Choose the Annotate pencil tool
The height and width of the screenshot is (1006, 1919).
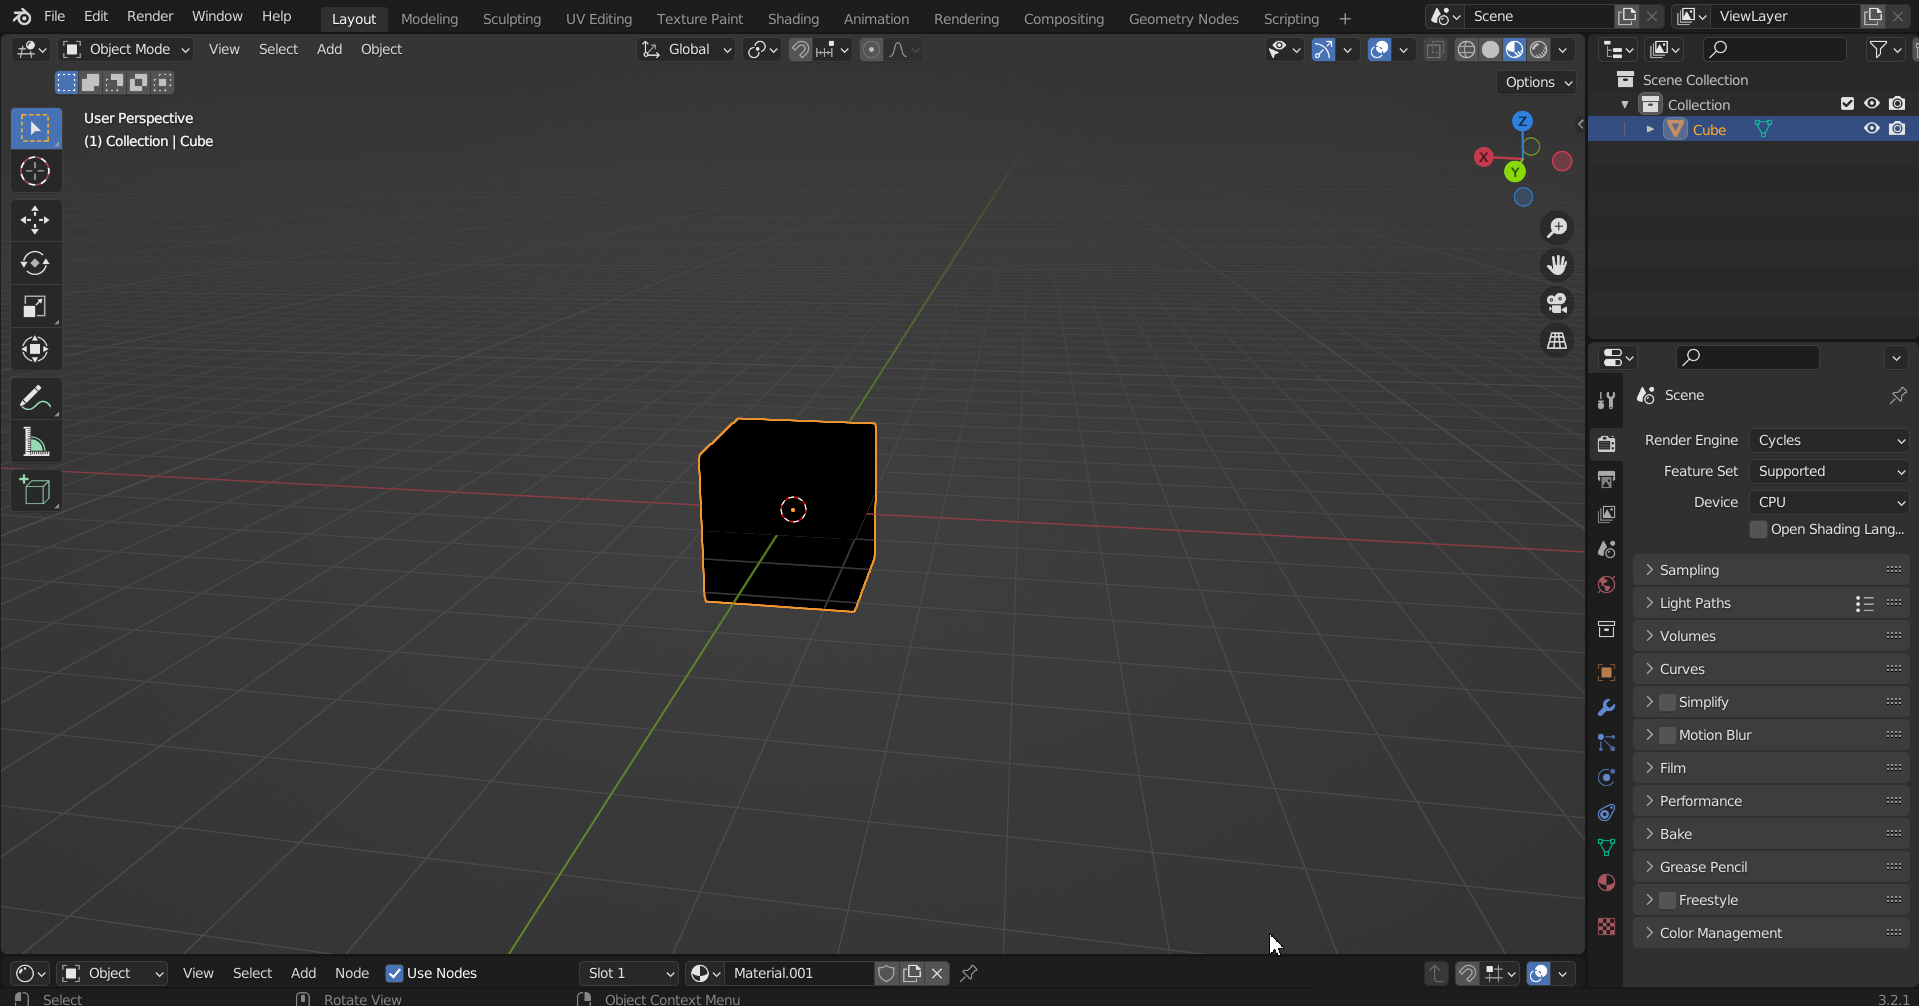pyautogui.click(x=35, y=399)
